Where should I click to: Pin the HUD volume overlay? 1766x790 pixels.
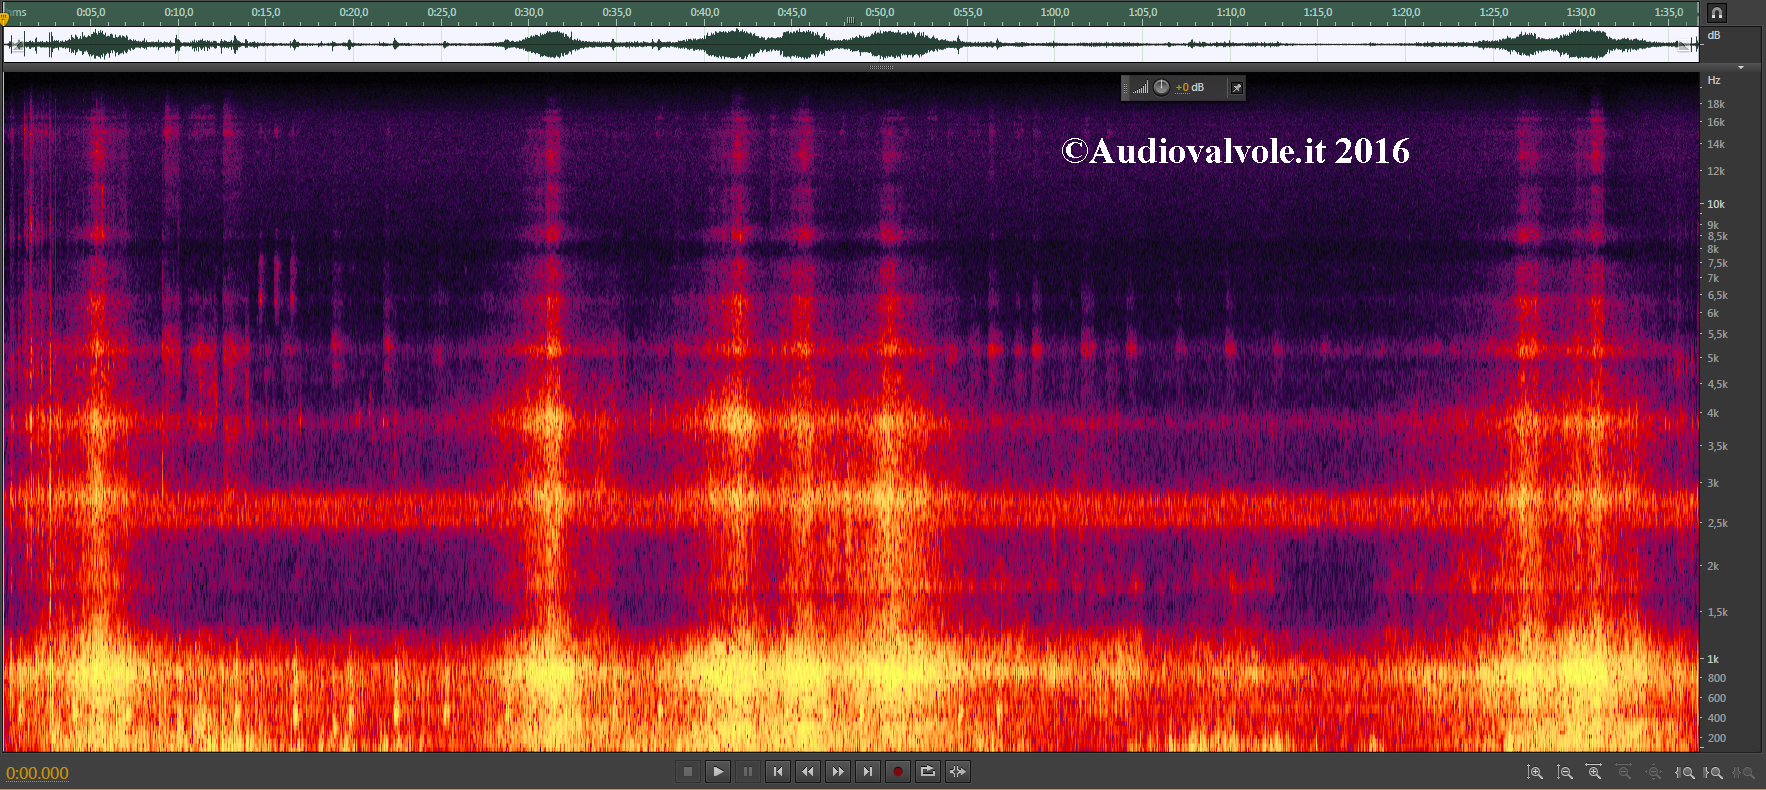pos(1237,88)
